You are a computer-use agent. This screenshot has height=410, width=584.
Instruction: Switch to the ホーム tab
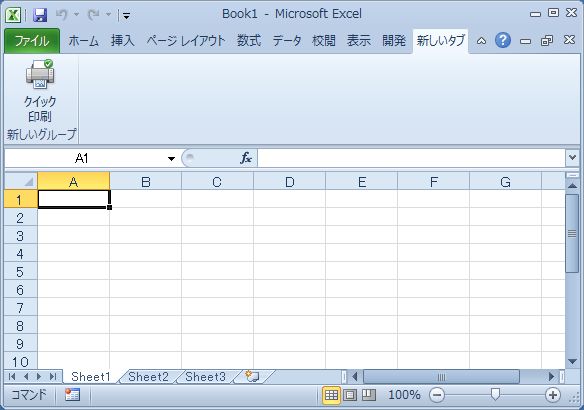point(83,41)
